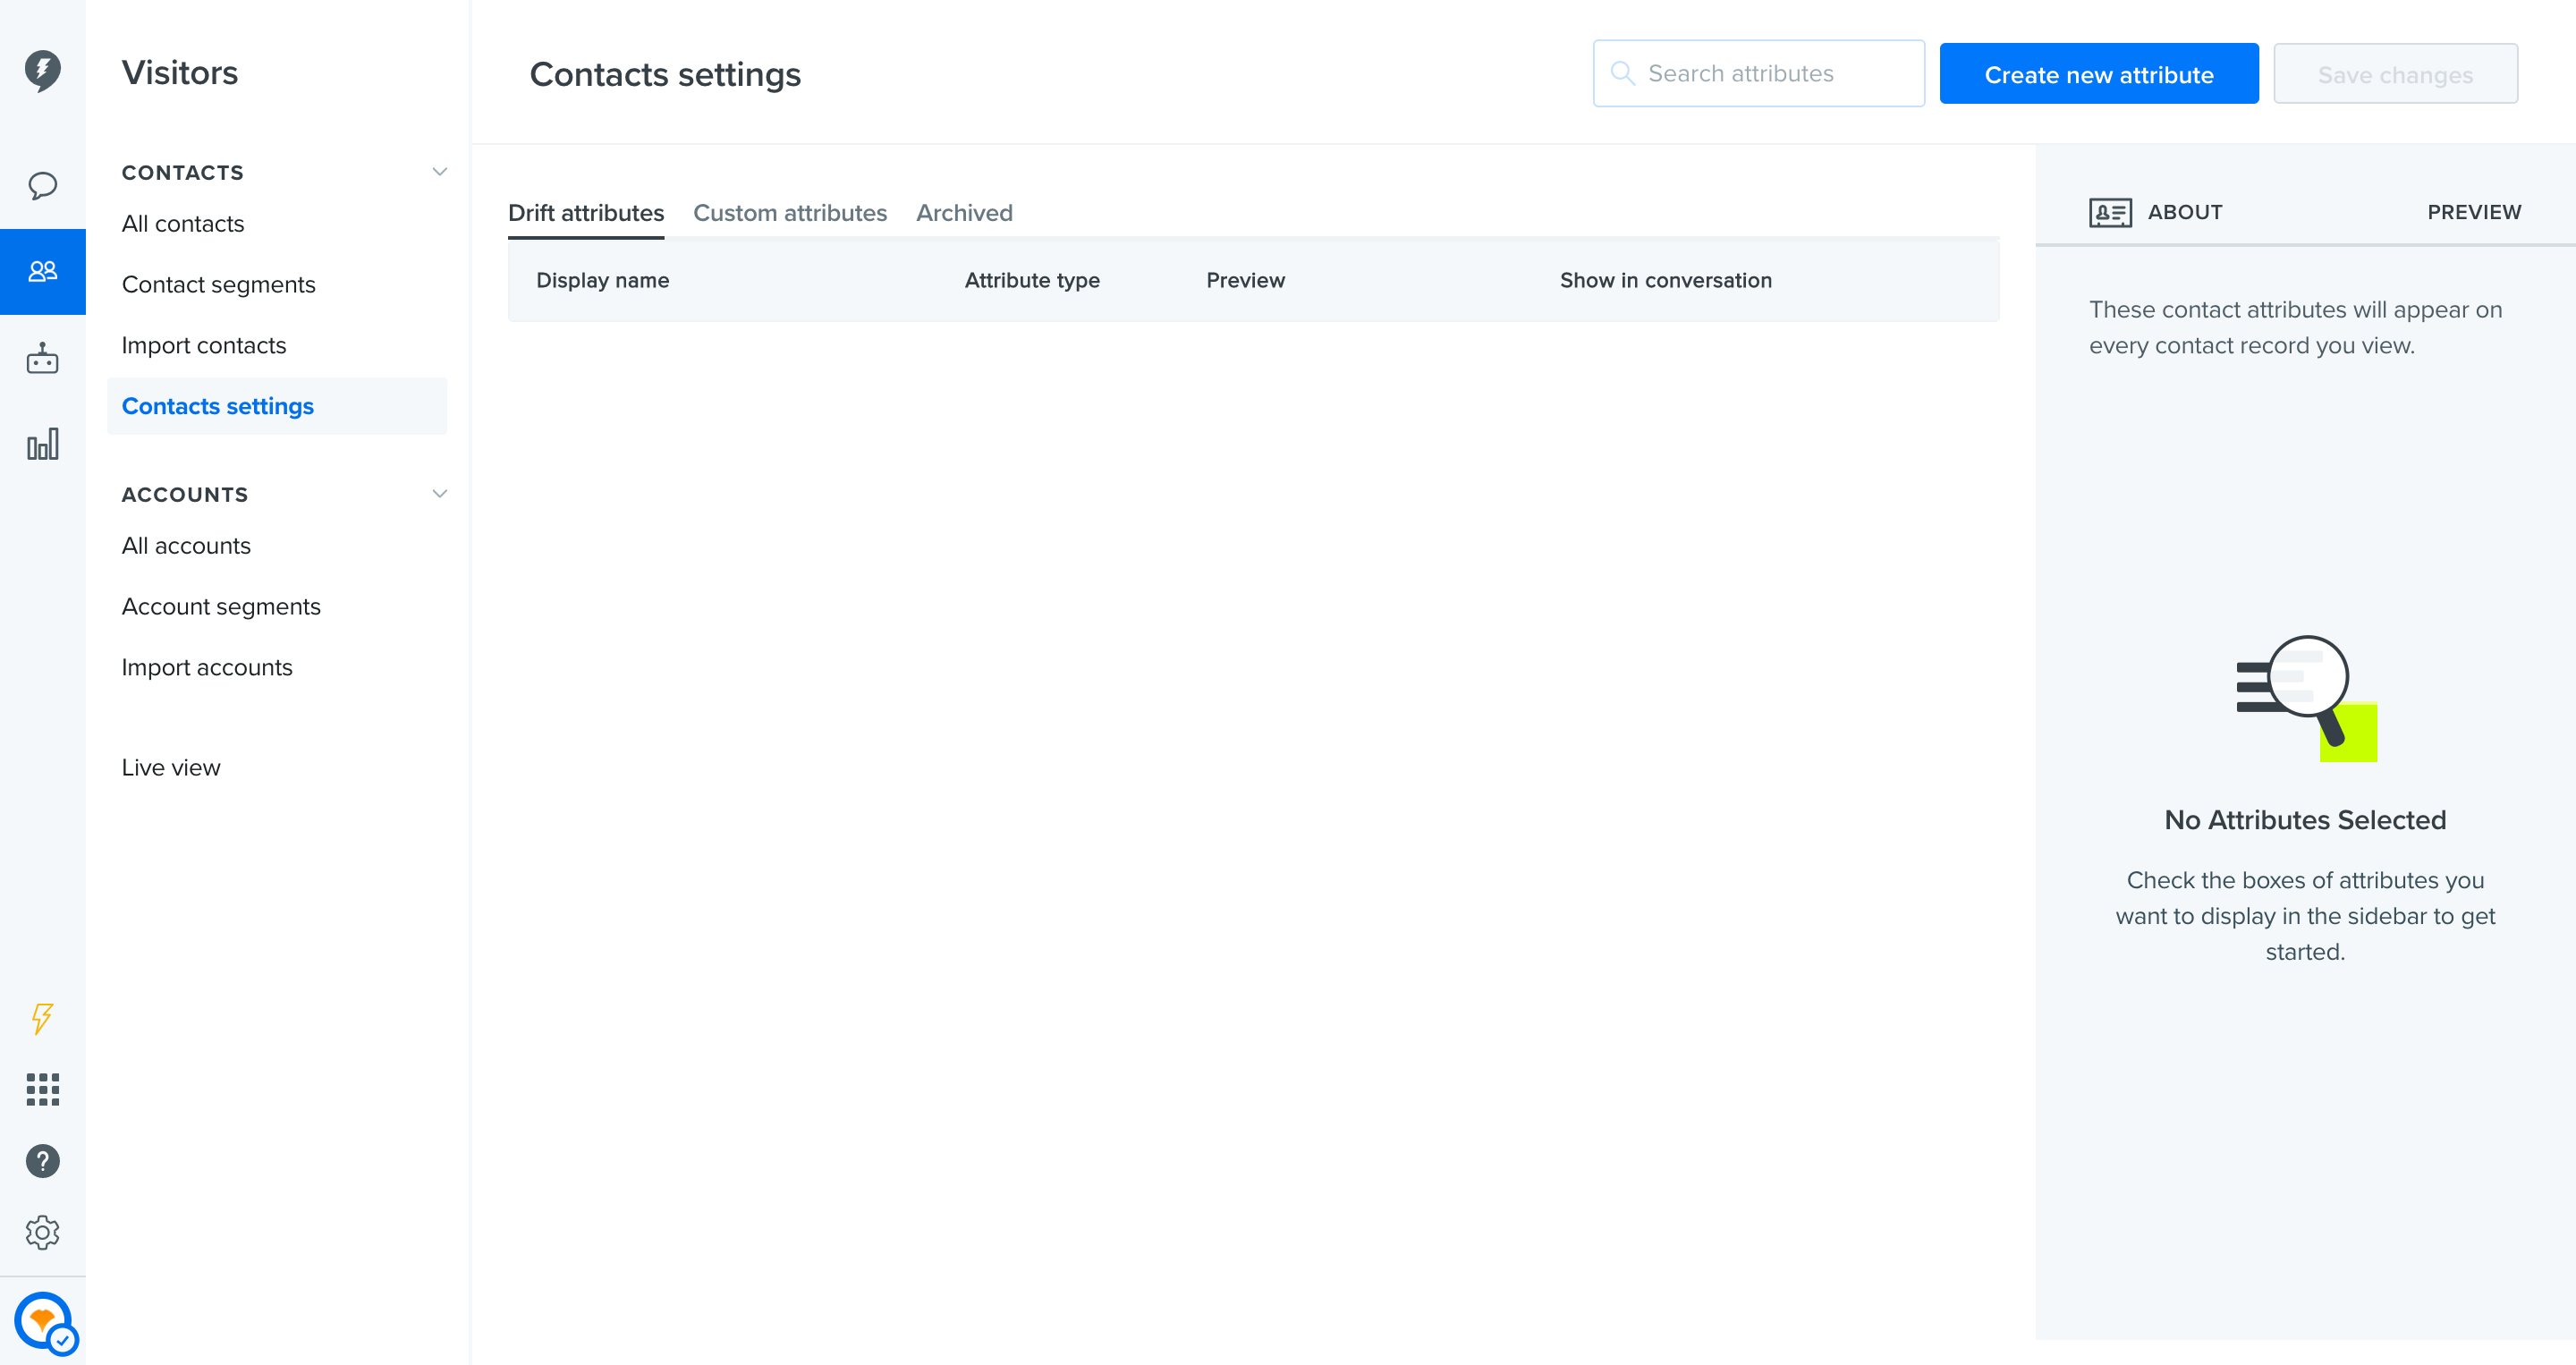Click Create new attribute button
Image resolution: width=2576 pixels, height=1365 pixels.
pyautogui.click(x=2099, y=74)
